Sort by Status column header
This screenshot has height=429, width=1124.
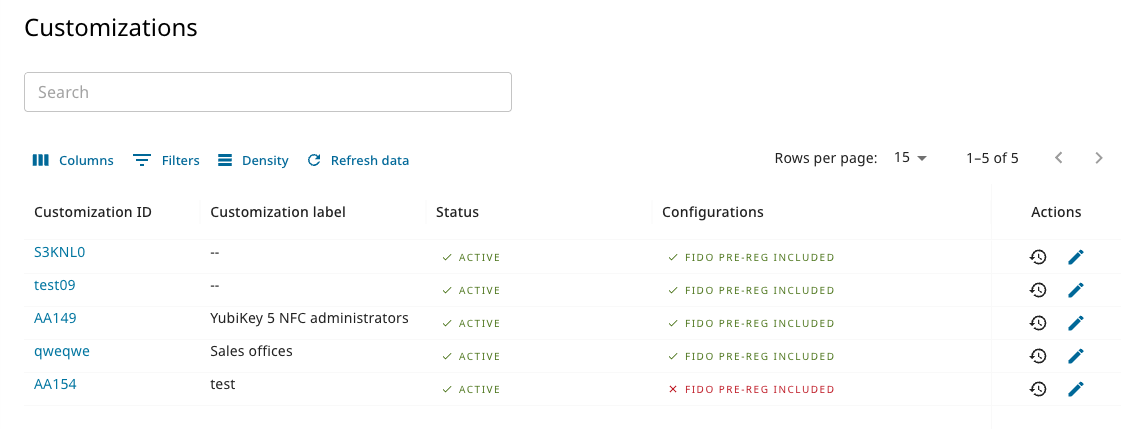[457, 212]
